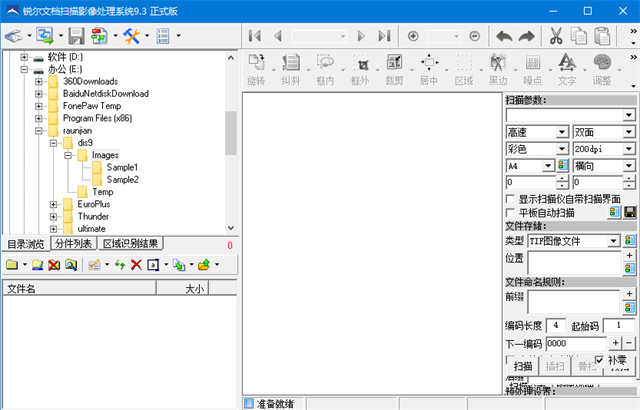Screen dimensions: 640x410
Task: Toggle the 平板自动扫描 checkbox
Action: coord(511,213)
